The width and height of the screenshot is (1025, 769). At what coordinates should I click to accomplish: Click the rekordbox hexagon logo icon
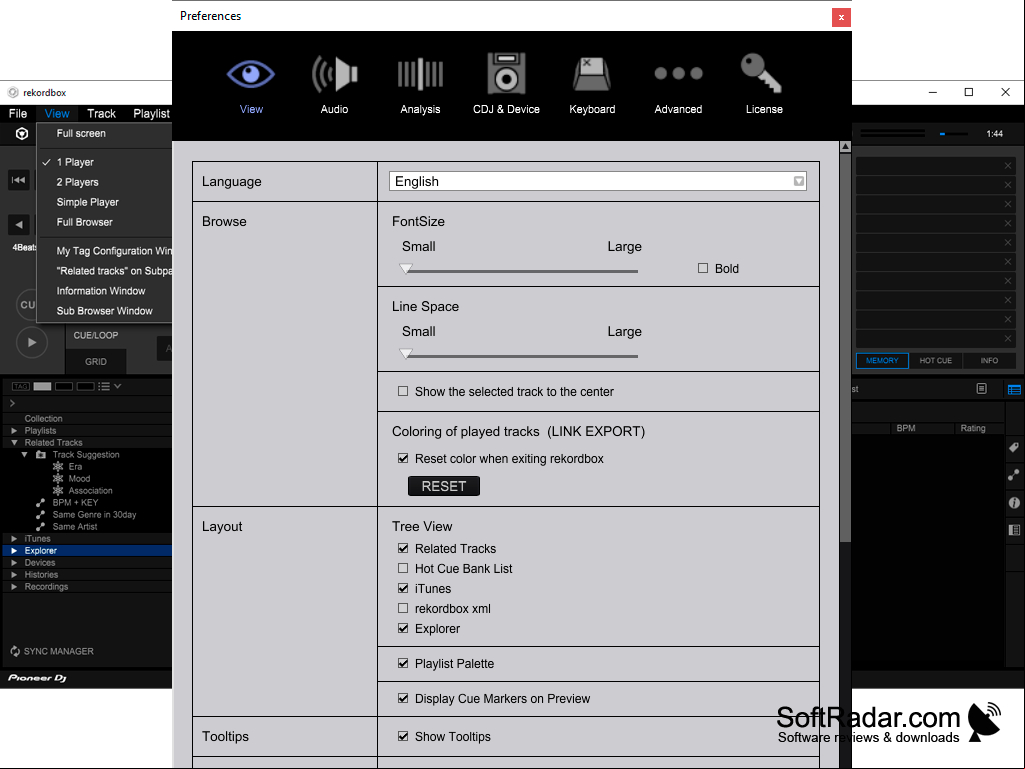click(x=22, y=134)
